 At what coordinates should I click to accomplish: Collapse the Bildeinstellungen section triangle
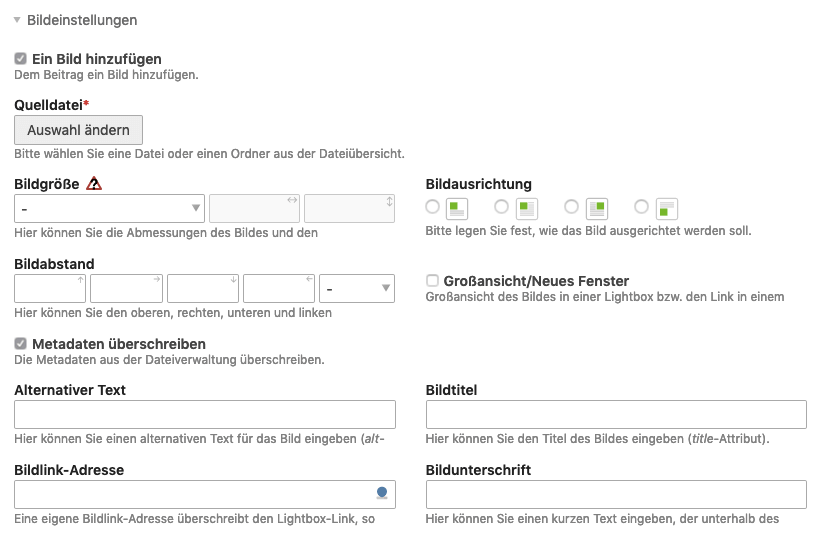[17, 20]
